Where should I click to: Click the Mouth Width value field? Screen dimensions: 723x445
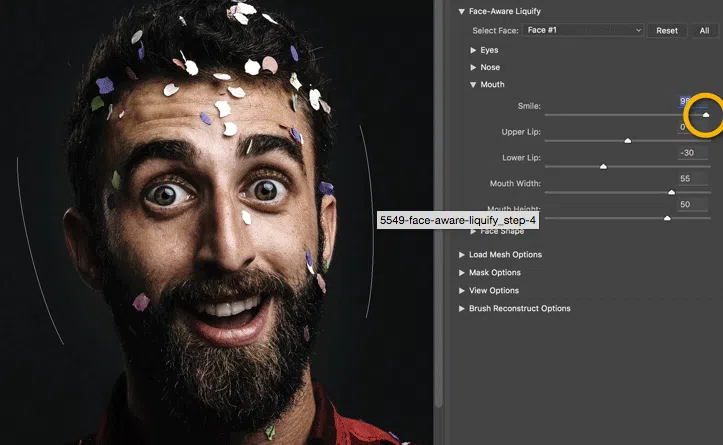[693, 178]
